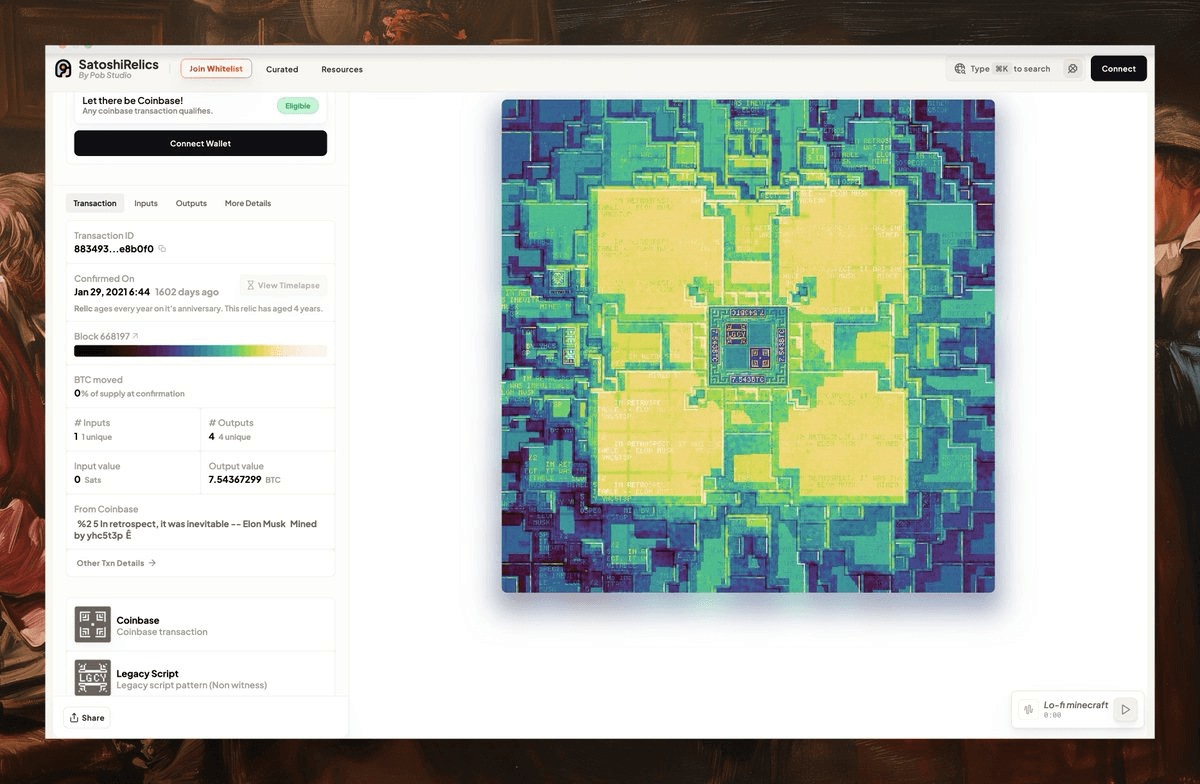Open the Resources menu
Viewport: 1200px width, 784px height.
pos(342,69)
